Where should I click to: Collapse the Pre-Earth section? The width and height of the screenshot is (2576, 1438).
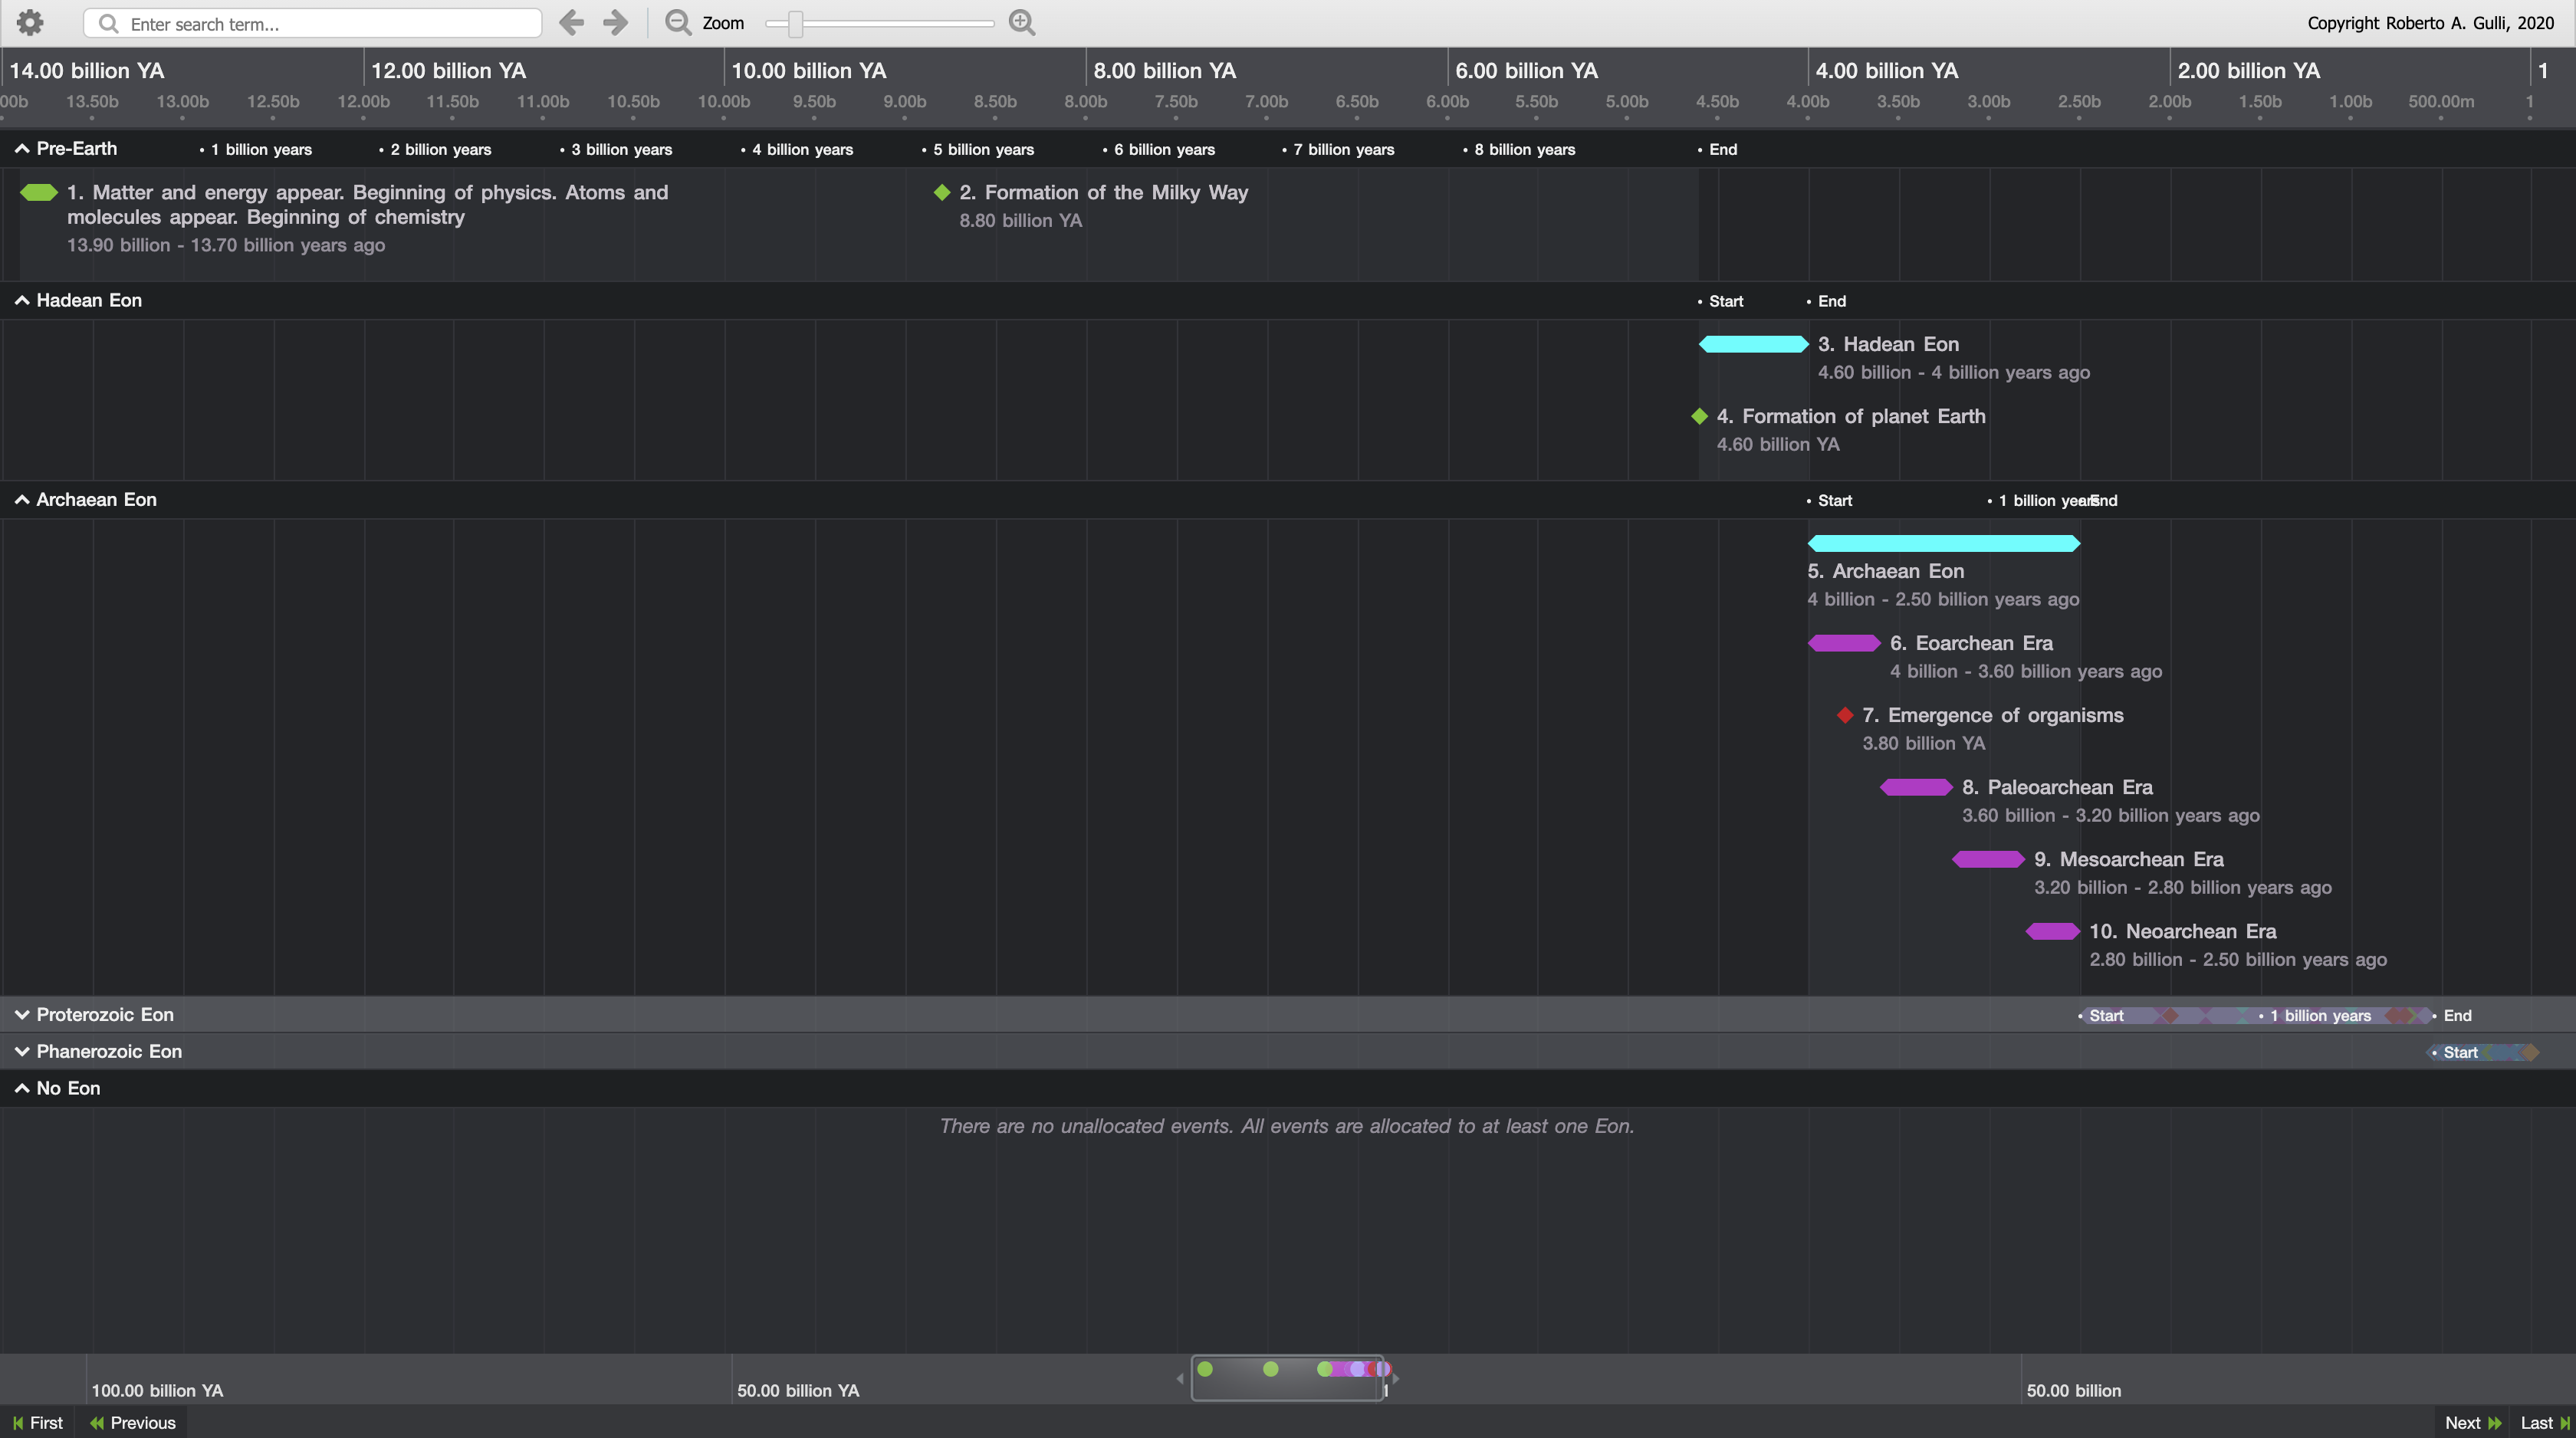[22, 149]
